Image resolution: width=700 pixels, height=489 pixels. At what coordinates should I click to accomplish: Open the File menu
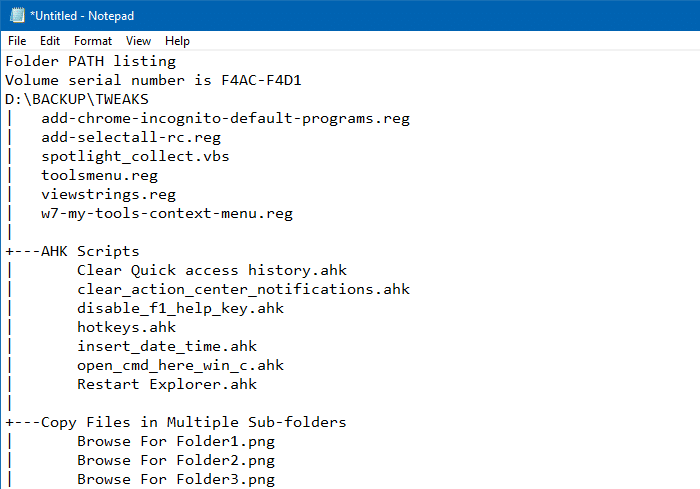click(x=17, y=41)
